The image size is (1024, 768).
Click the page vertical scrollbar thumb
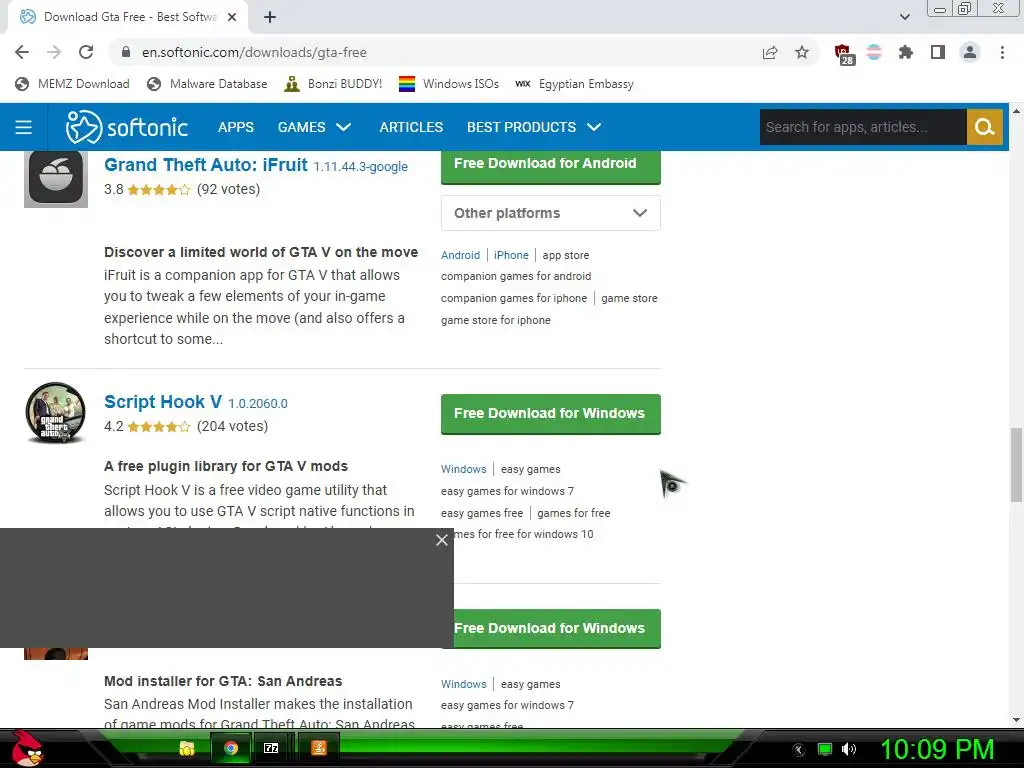click(x=1016, y=465)
